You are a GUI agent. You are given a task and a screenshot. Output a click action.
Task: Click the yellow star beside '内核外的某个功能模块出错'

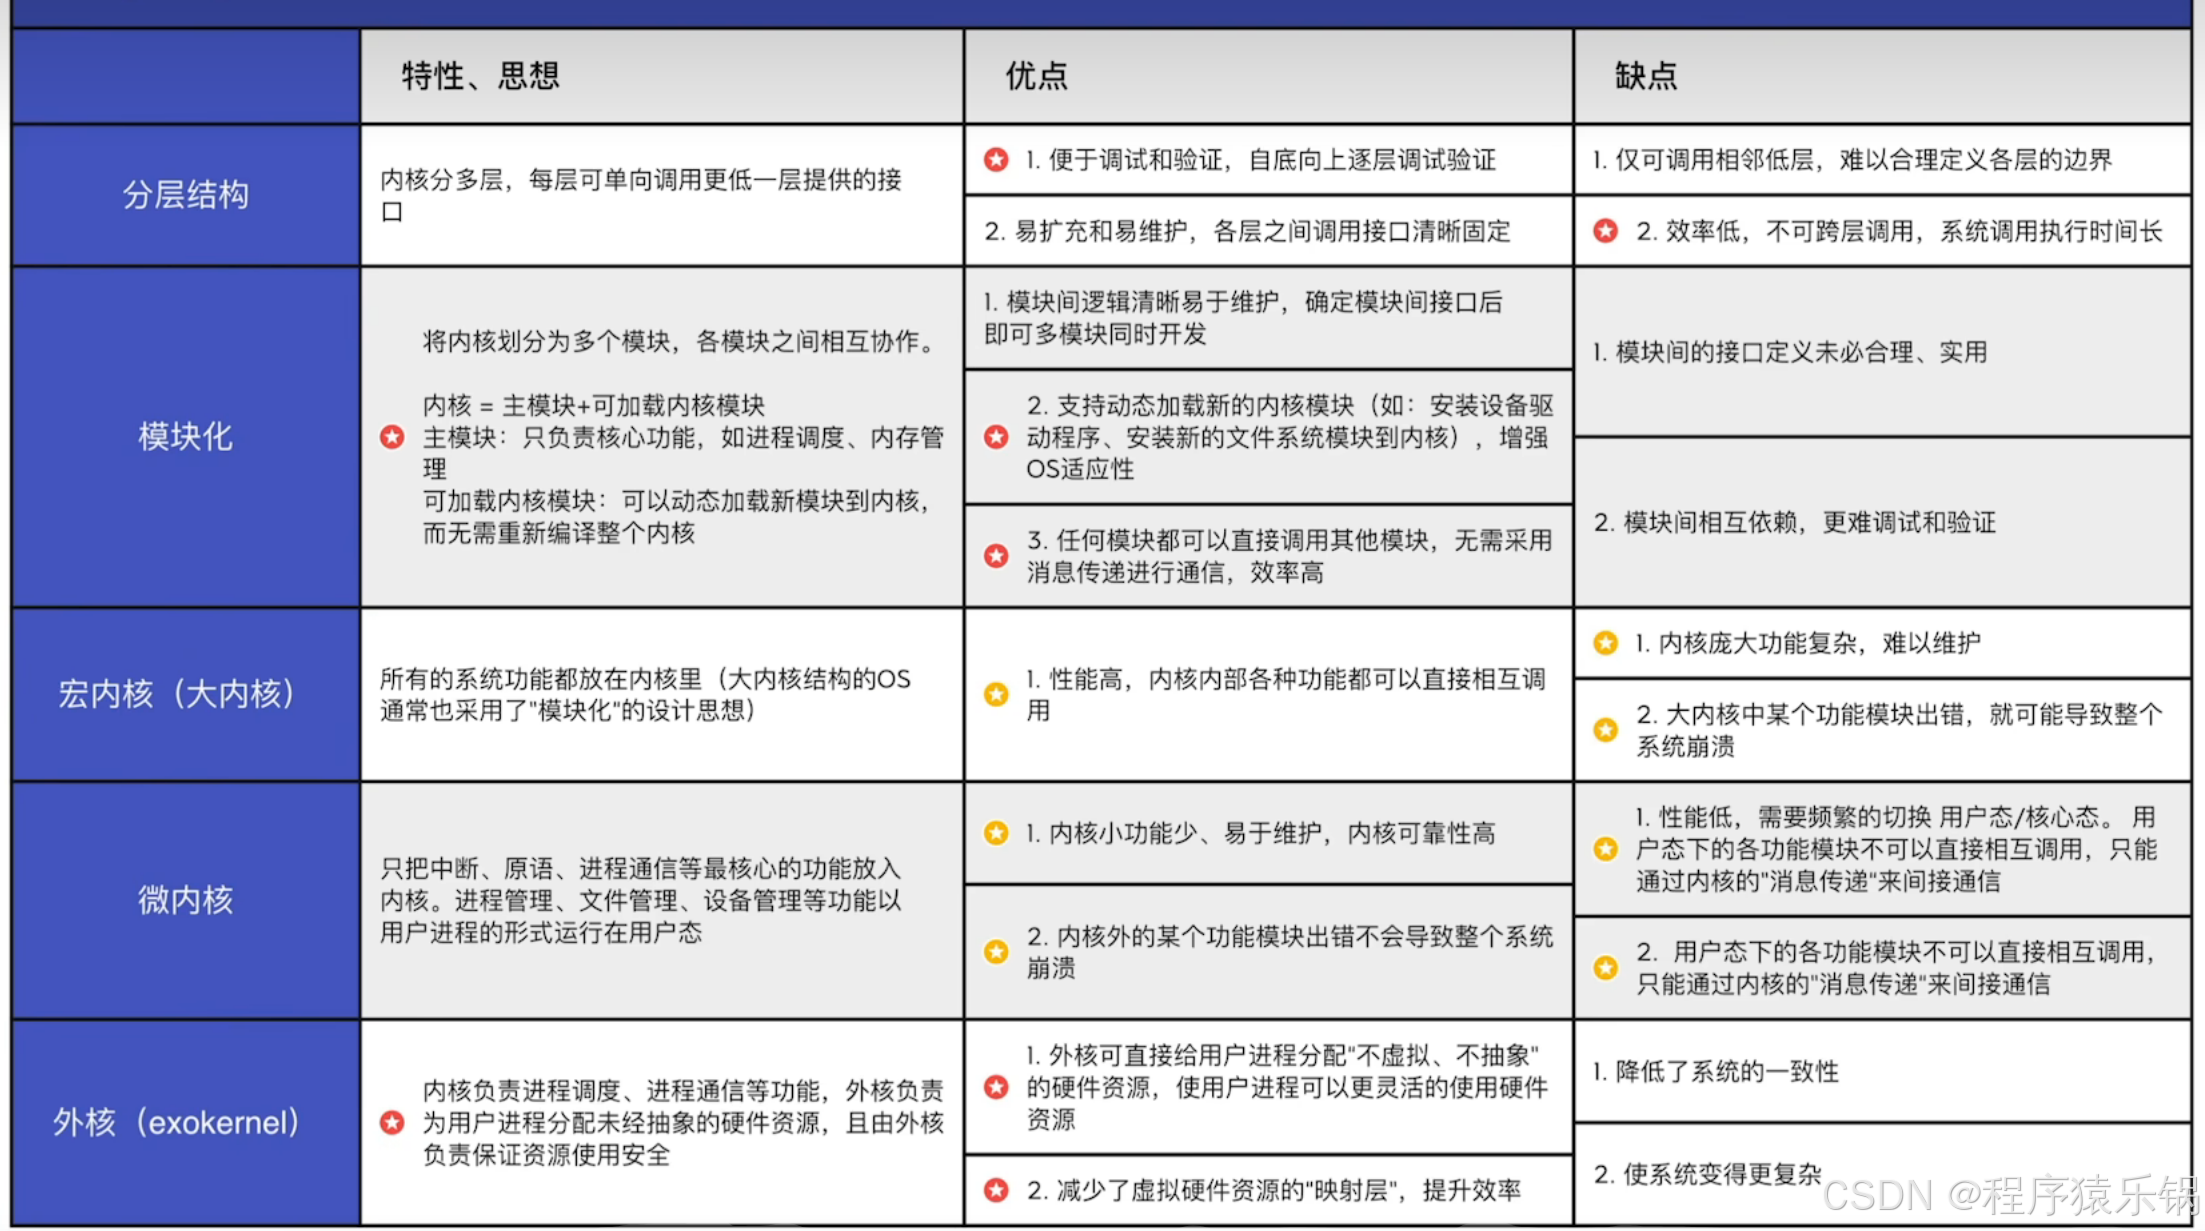tap(996, 952)
